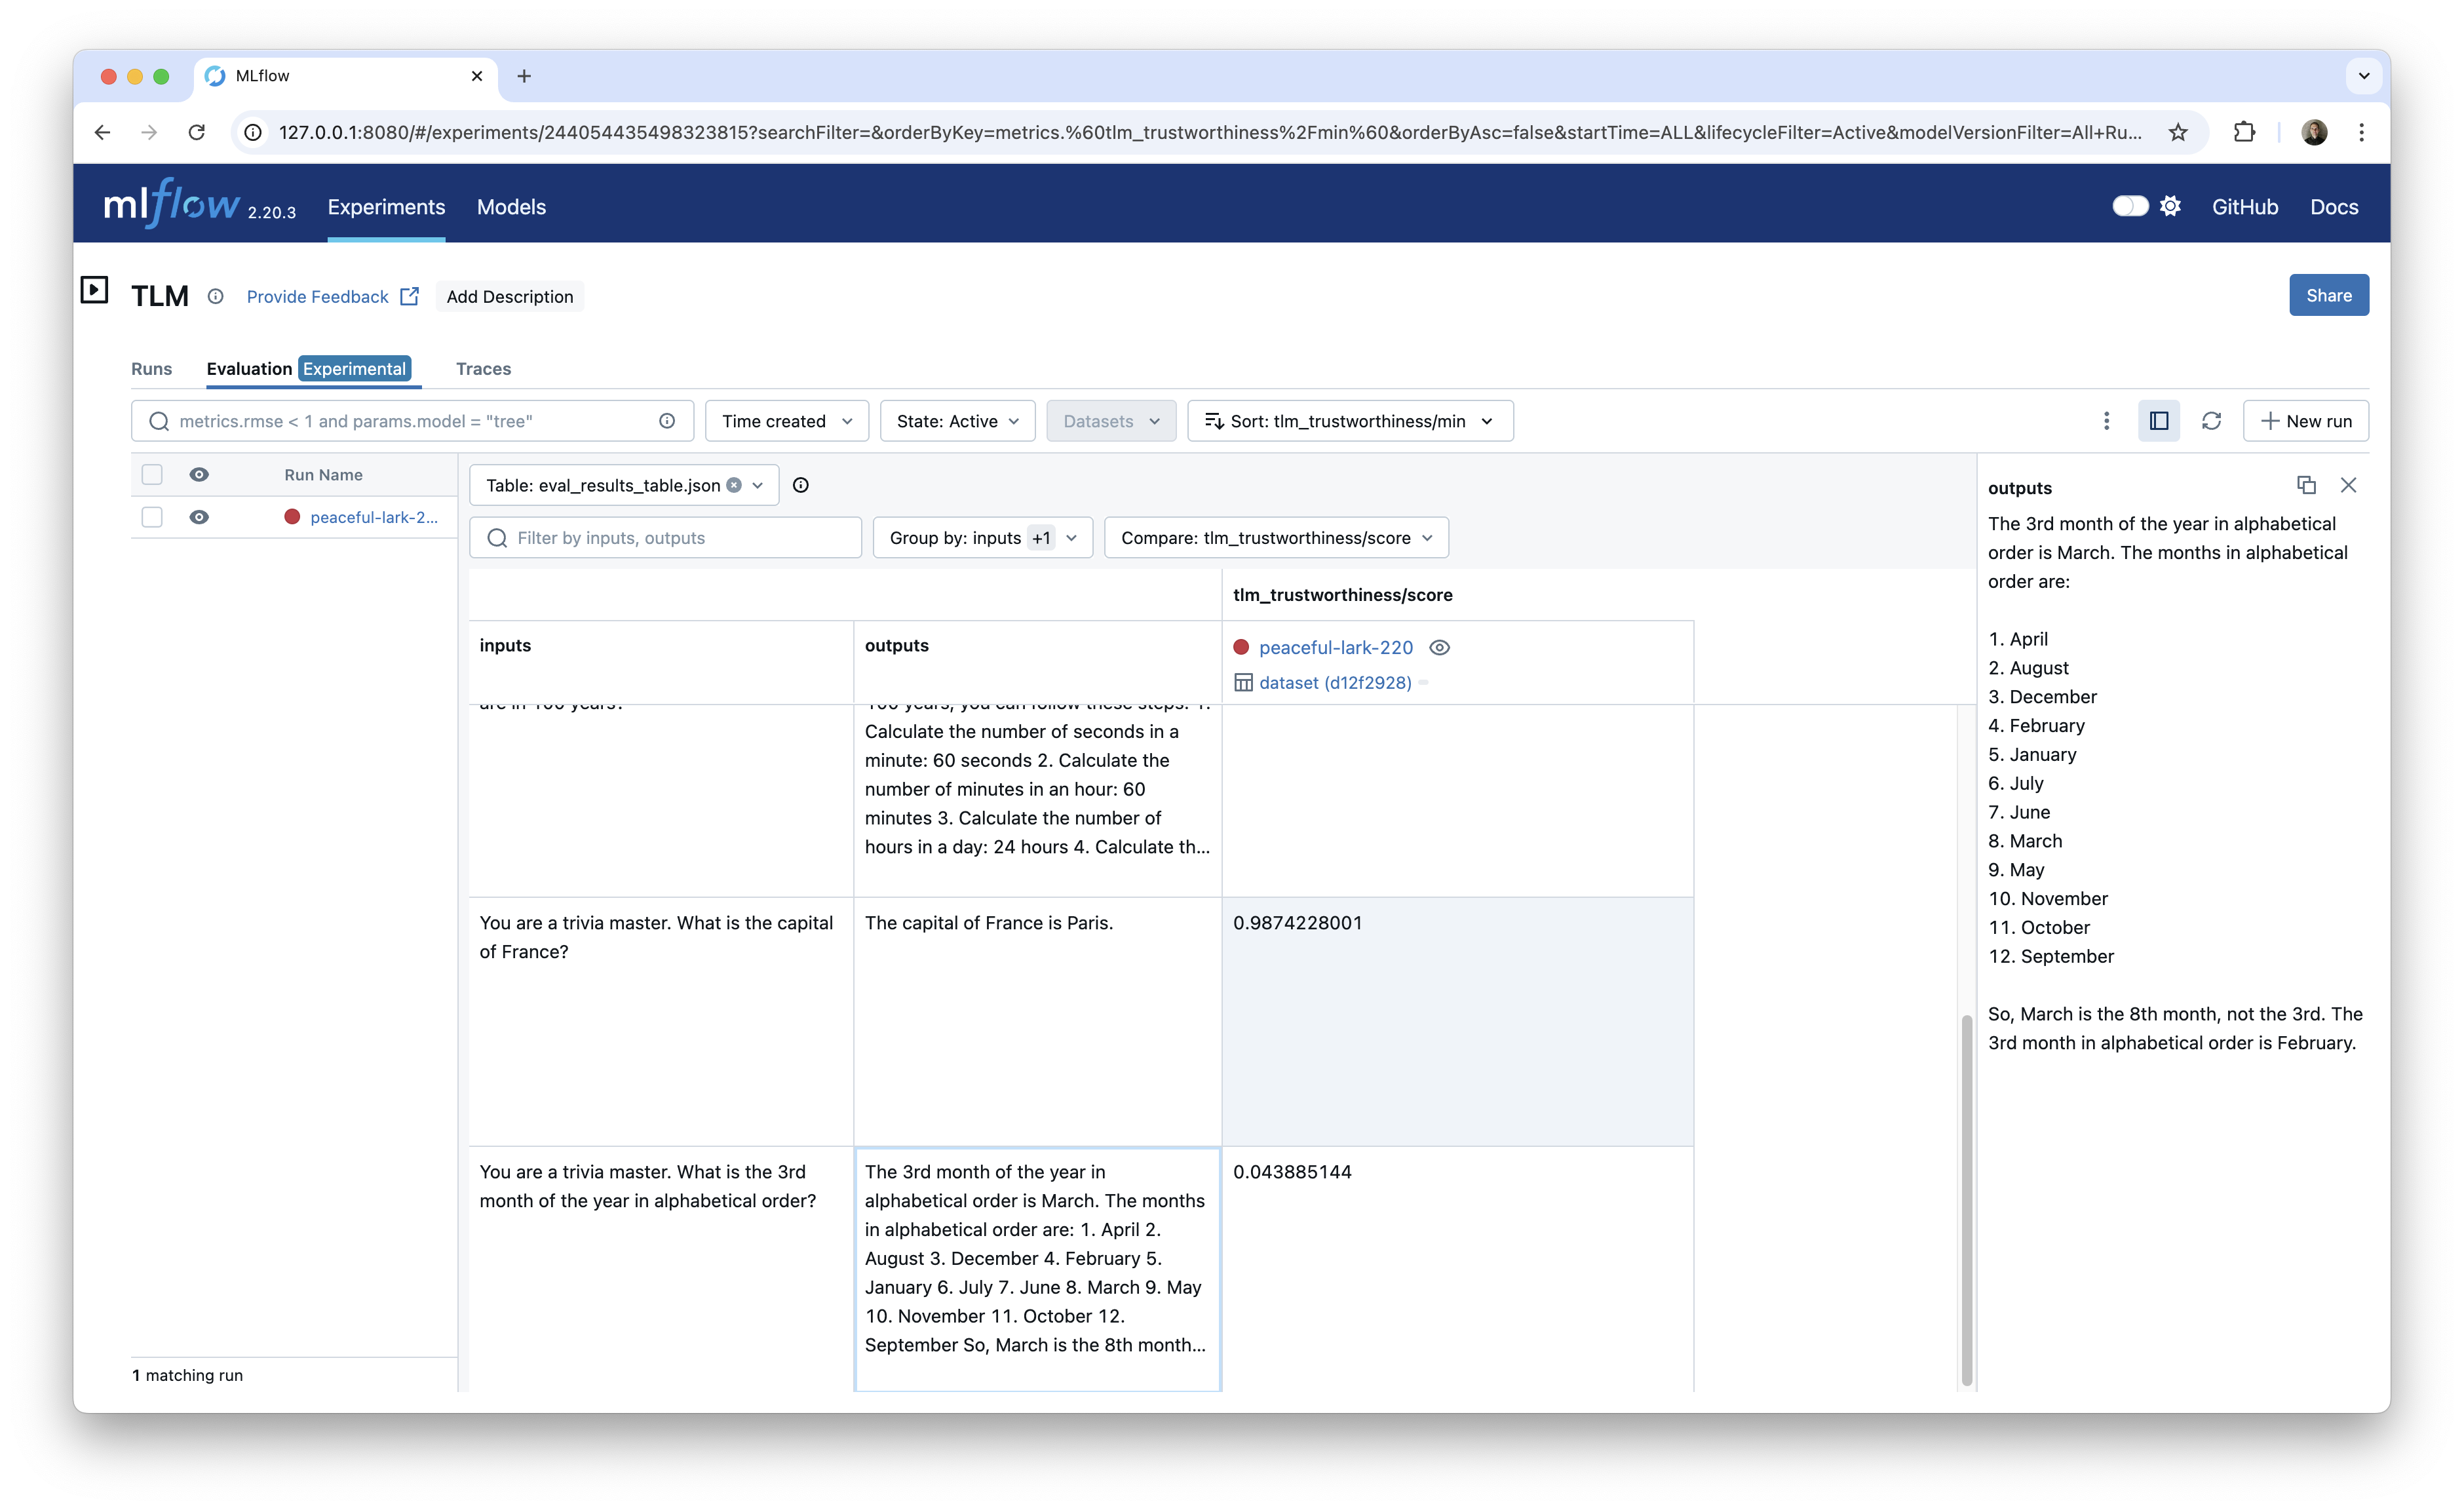Viewport: 2464px width, 1510px height.
Task: Refresh the evaluation results view
Action: (2211, 420)
